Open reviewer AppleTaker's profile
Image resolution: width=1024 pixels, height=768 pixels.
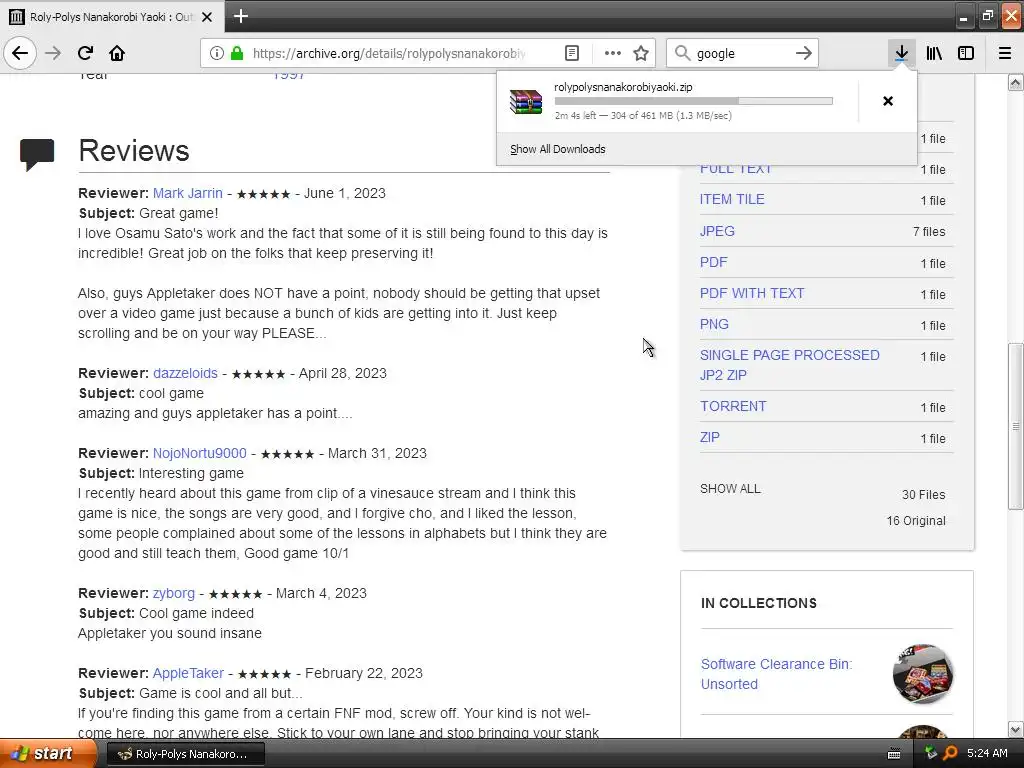click(187, 673)
